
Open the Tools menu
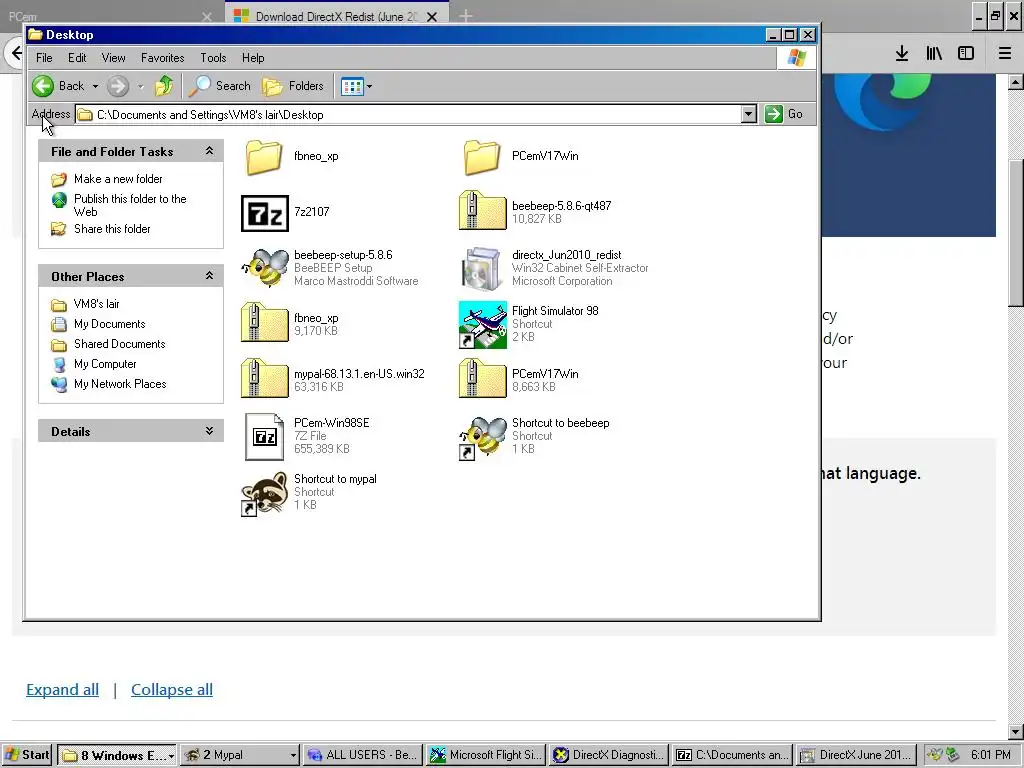[x=213, y=58]
